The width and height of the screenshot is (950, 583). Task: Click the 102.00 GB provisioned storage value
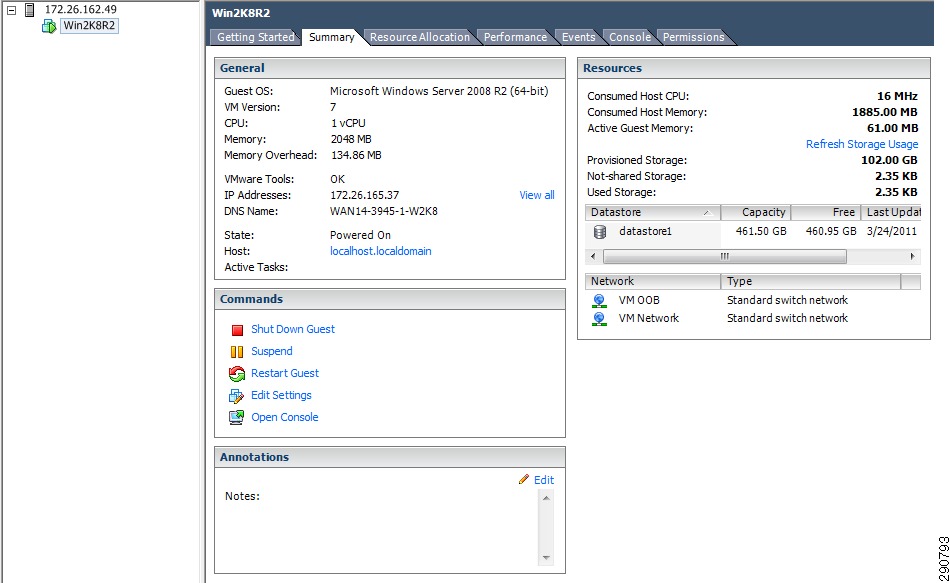[x=889, y=160]
